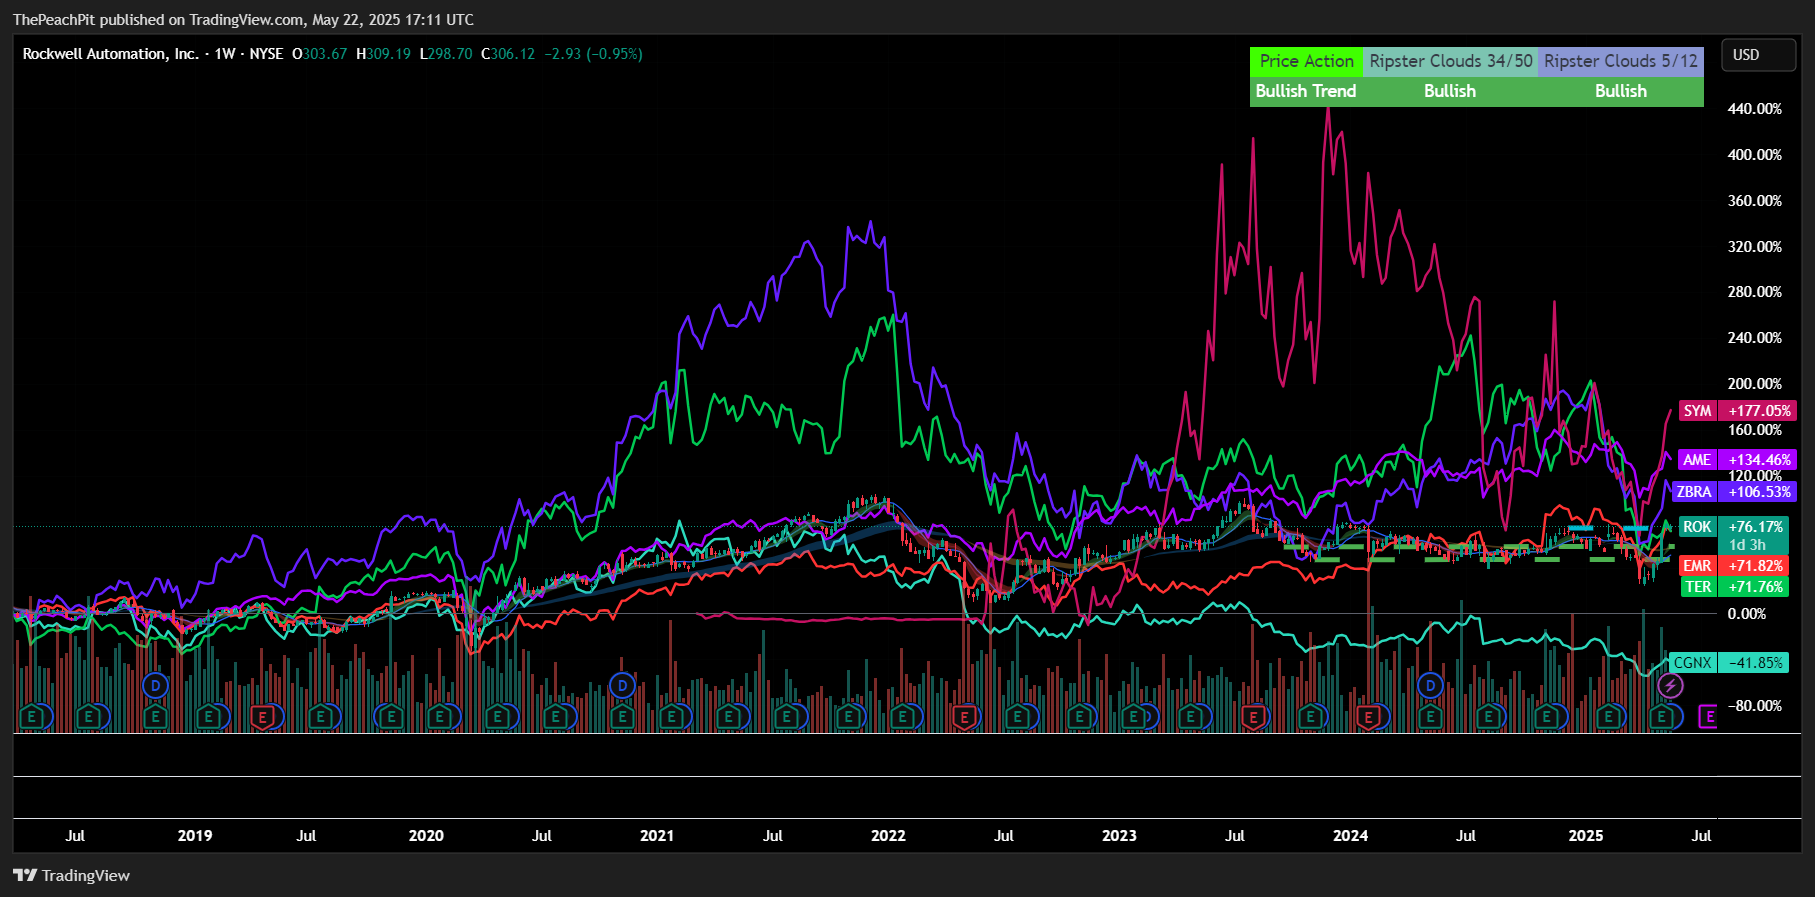Click the SYM +177.05% price label
The width and height of the screenshot is (1815, 897).
pos(1738,411)
